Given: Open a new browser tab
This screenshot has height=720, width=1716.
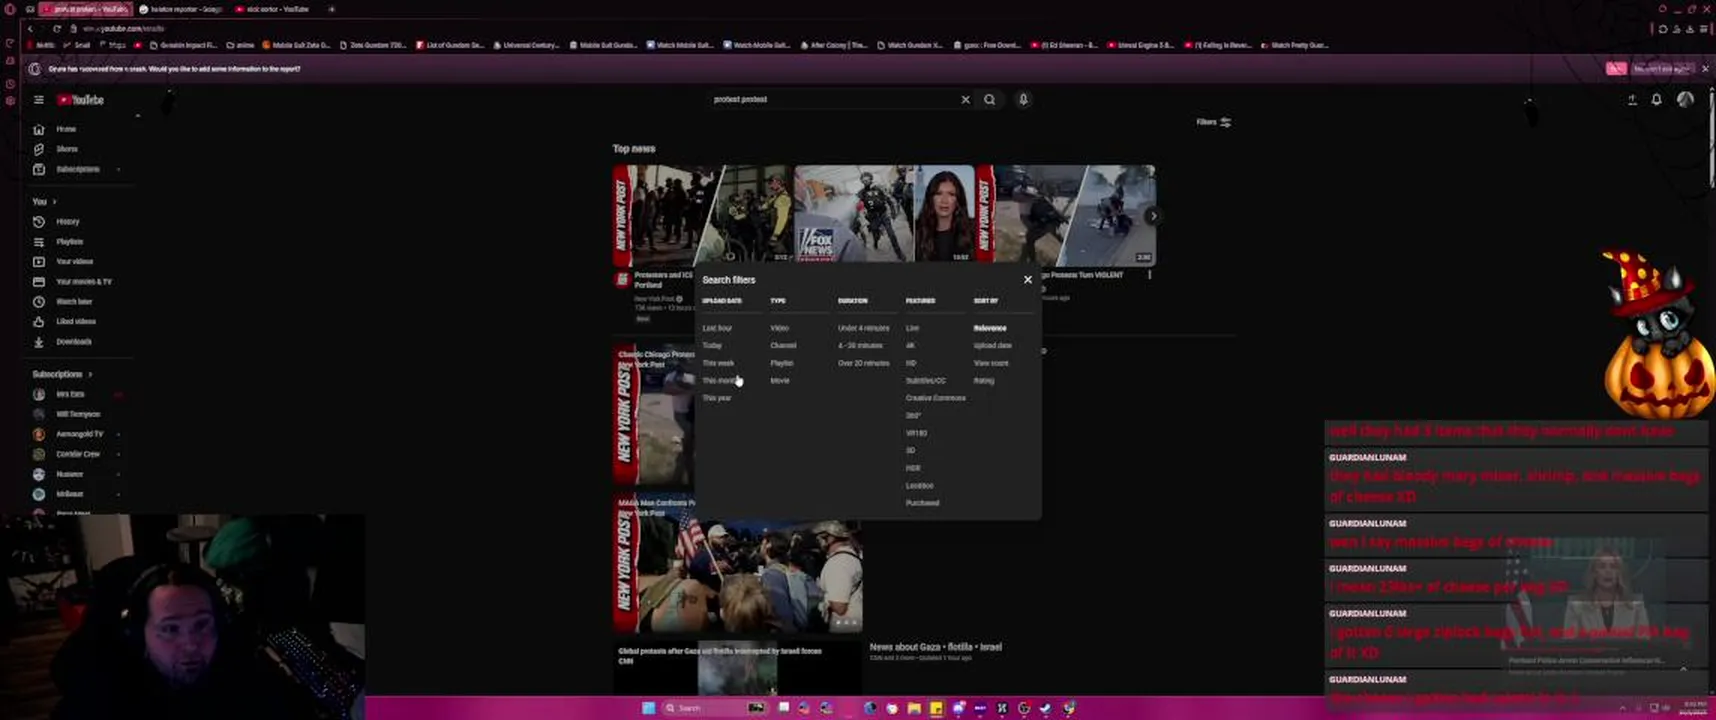Looking at the screenshot, I should (x=331, y=9).
